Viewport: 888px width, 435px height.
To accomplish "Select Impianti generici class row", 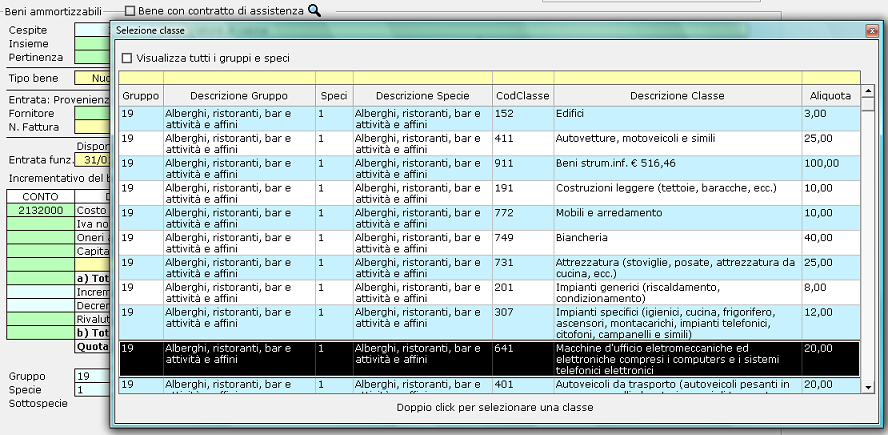I will coord(489,293).
